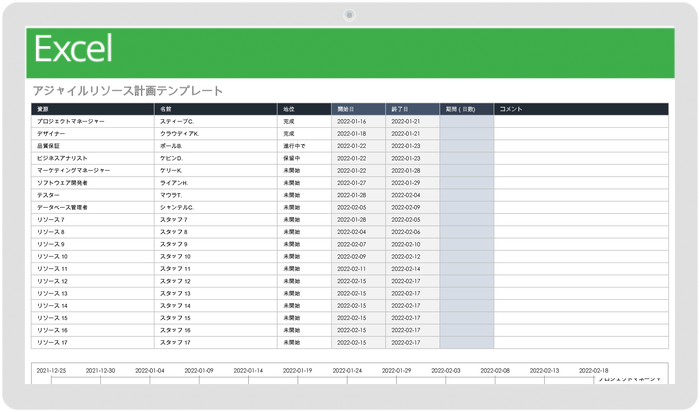This screenshot has width=700, height=412.
Task: Select the 終了日 column header
Action: (x=412, y=109)
